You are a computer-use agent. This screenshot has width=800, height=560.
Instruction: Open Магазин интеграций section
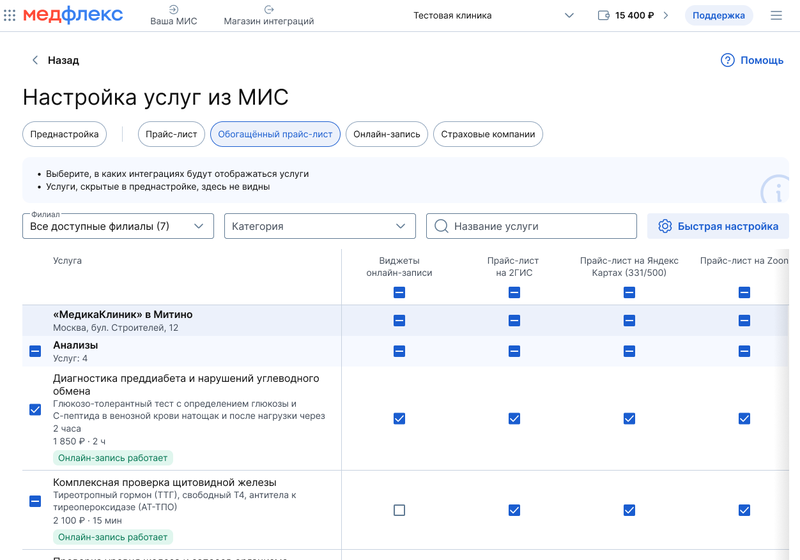pyautogui.click(x=269, y=15)
